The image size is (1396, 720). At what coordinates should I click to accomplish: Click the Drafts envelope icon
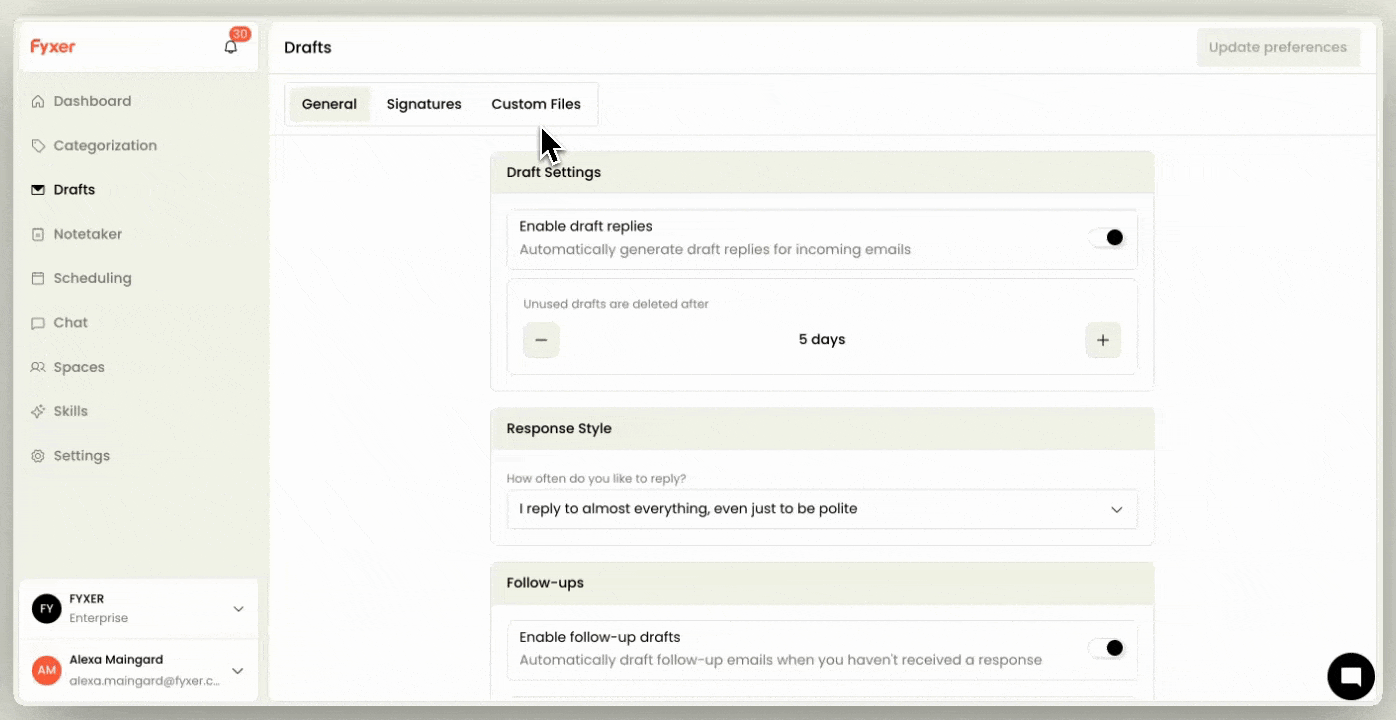[38, 190]
